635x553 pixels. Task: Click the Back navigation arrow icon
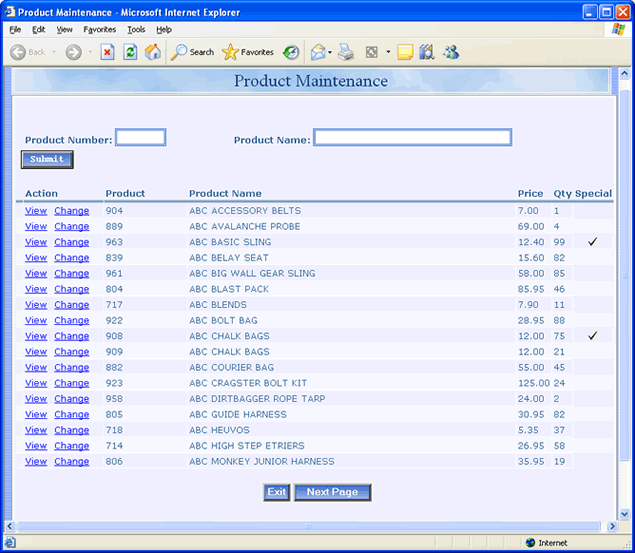(18, 52)
